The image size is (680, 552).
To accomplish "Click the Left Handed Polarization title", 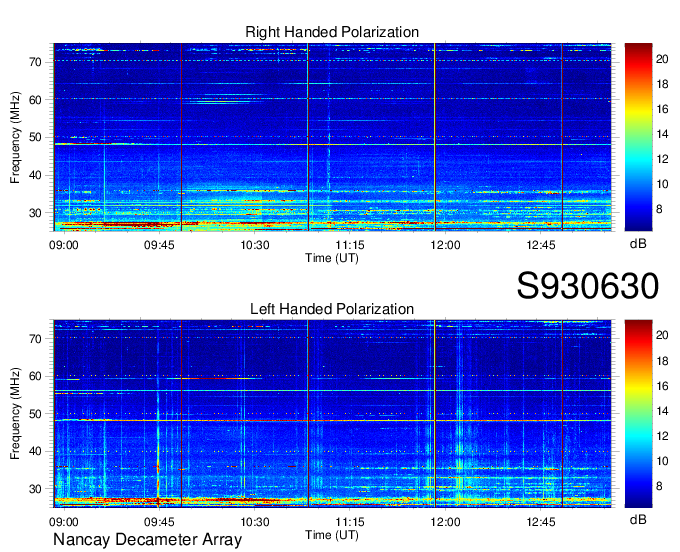I will coord(332,309).
